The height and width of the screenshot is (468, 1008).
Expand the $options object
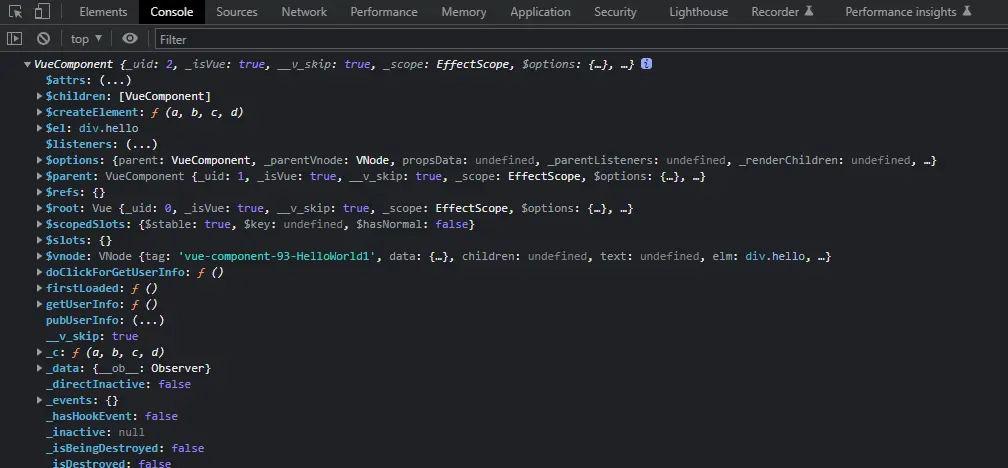(x=40, y=160)
